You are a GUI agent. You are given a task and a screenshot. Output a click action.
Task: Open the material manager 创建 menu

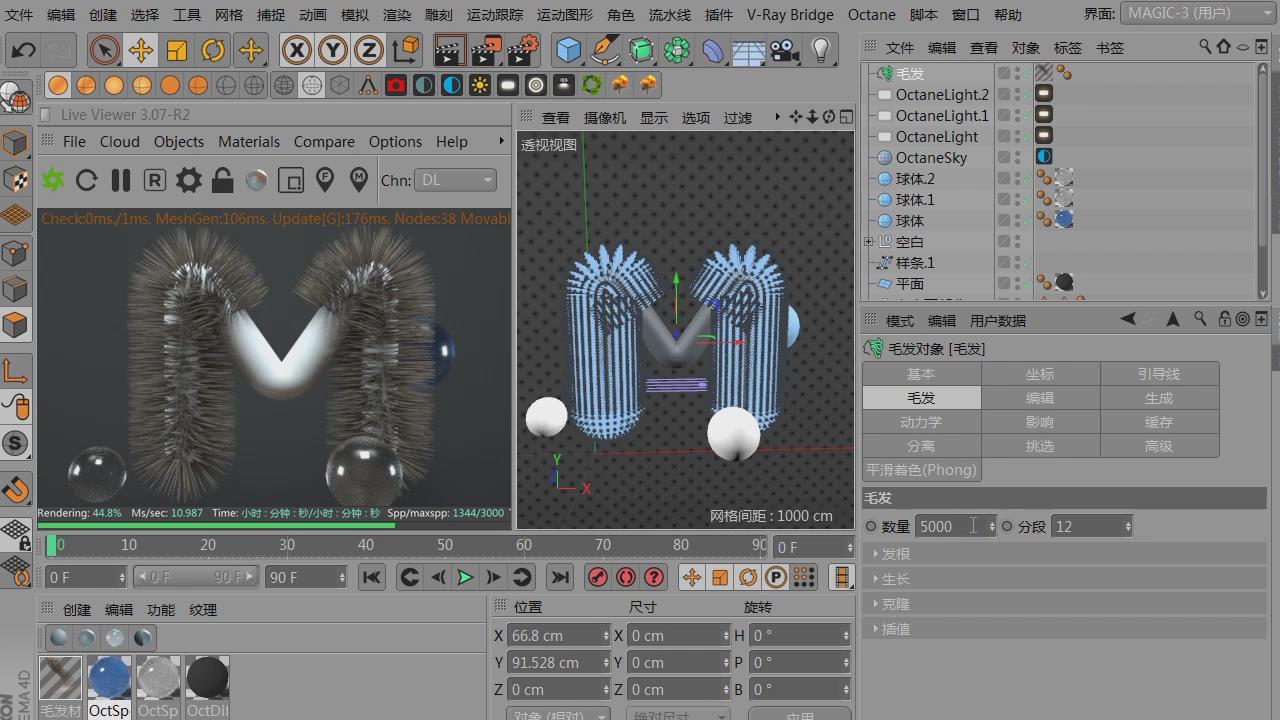point(76,610)
